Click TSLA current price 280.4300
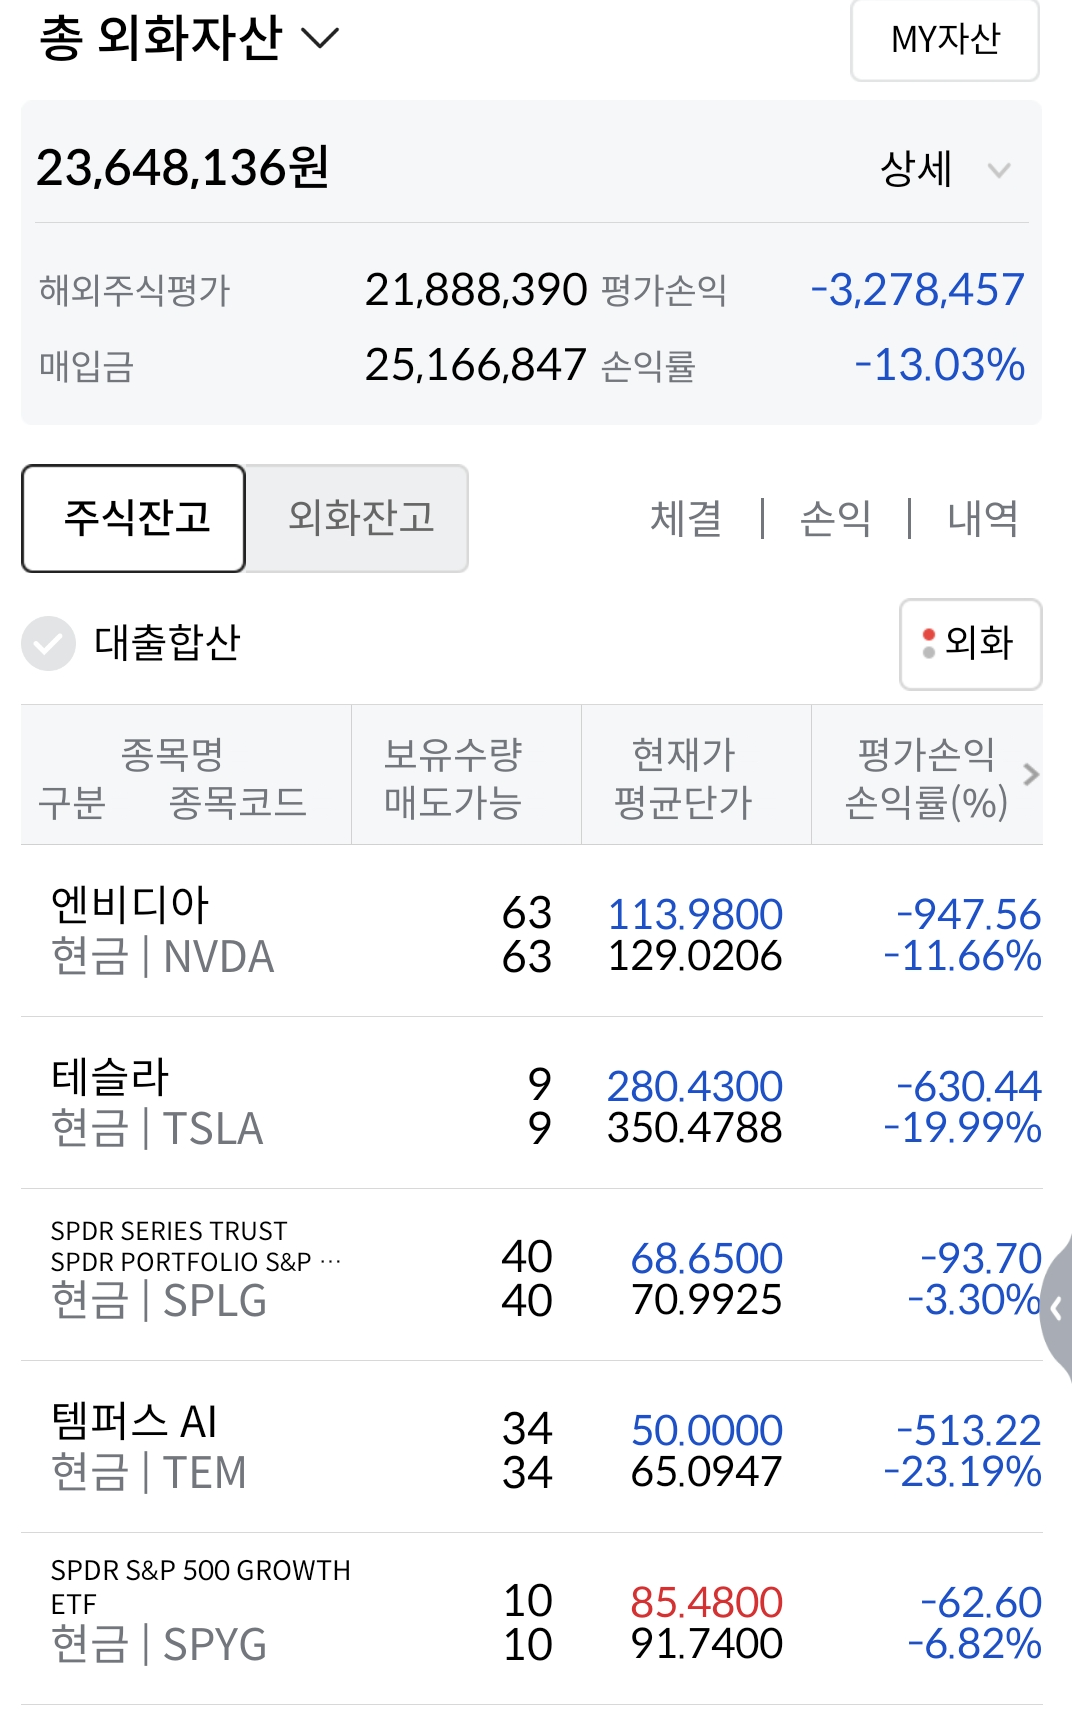 (x=695, y=1086)
